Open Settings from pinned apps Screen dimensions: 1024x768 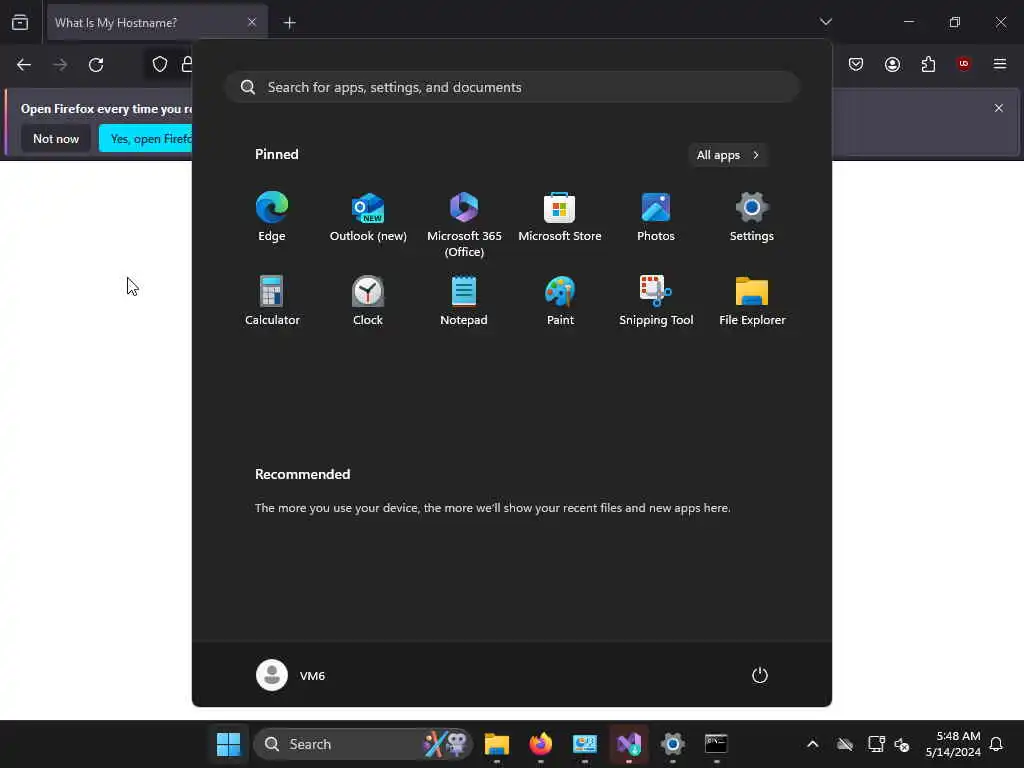(x=752, y=217)
